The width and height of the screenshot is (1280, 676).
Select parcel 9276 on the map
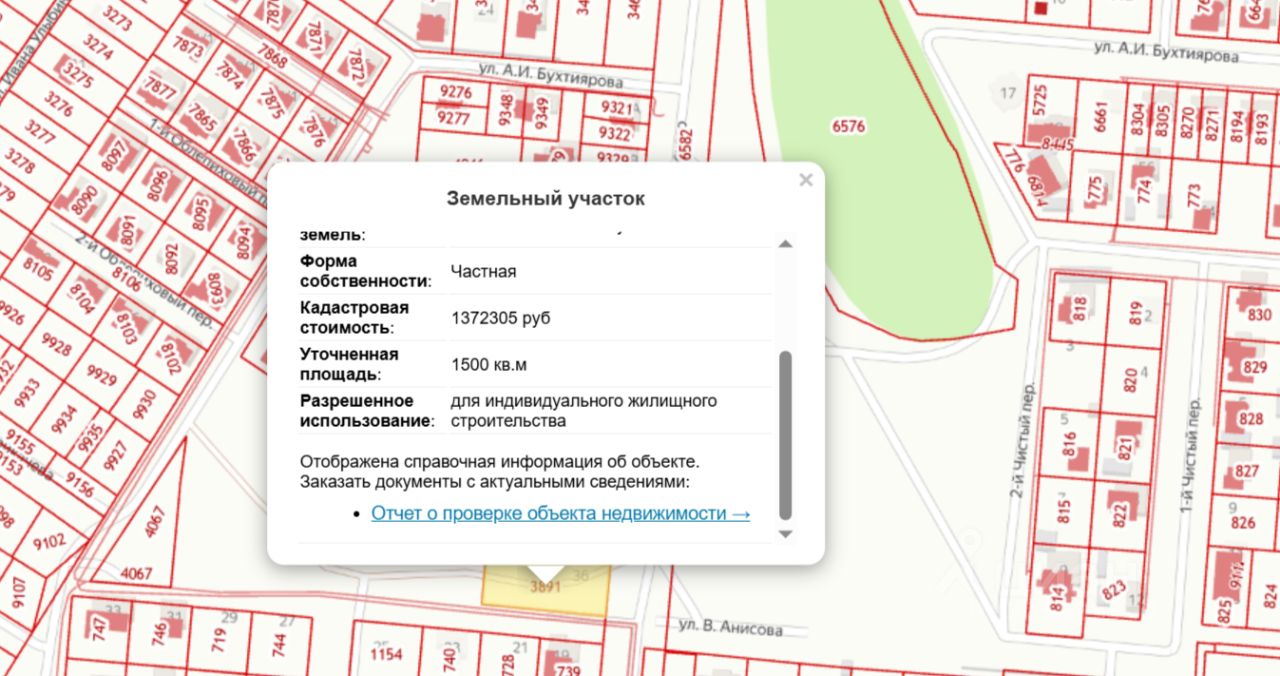[455, 93]
